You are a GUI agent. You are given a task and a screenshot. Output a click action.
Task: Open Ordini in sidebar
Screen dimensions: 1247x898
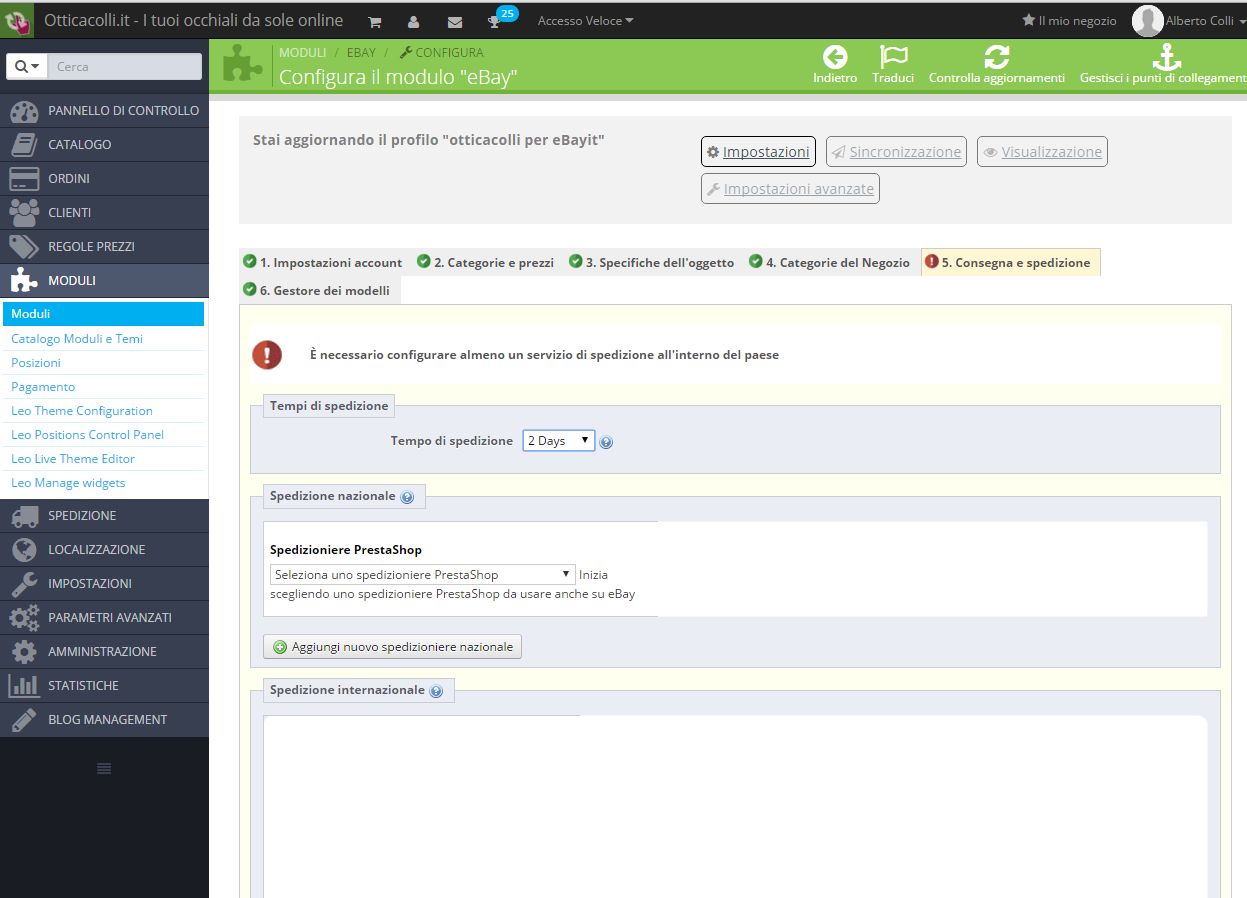tap(104, 179)
